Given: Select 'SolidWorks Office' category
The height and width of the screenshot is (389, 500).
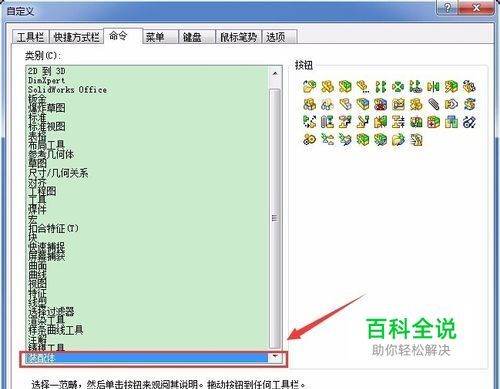Looking at the screenshot, I should pos(67,90).
